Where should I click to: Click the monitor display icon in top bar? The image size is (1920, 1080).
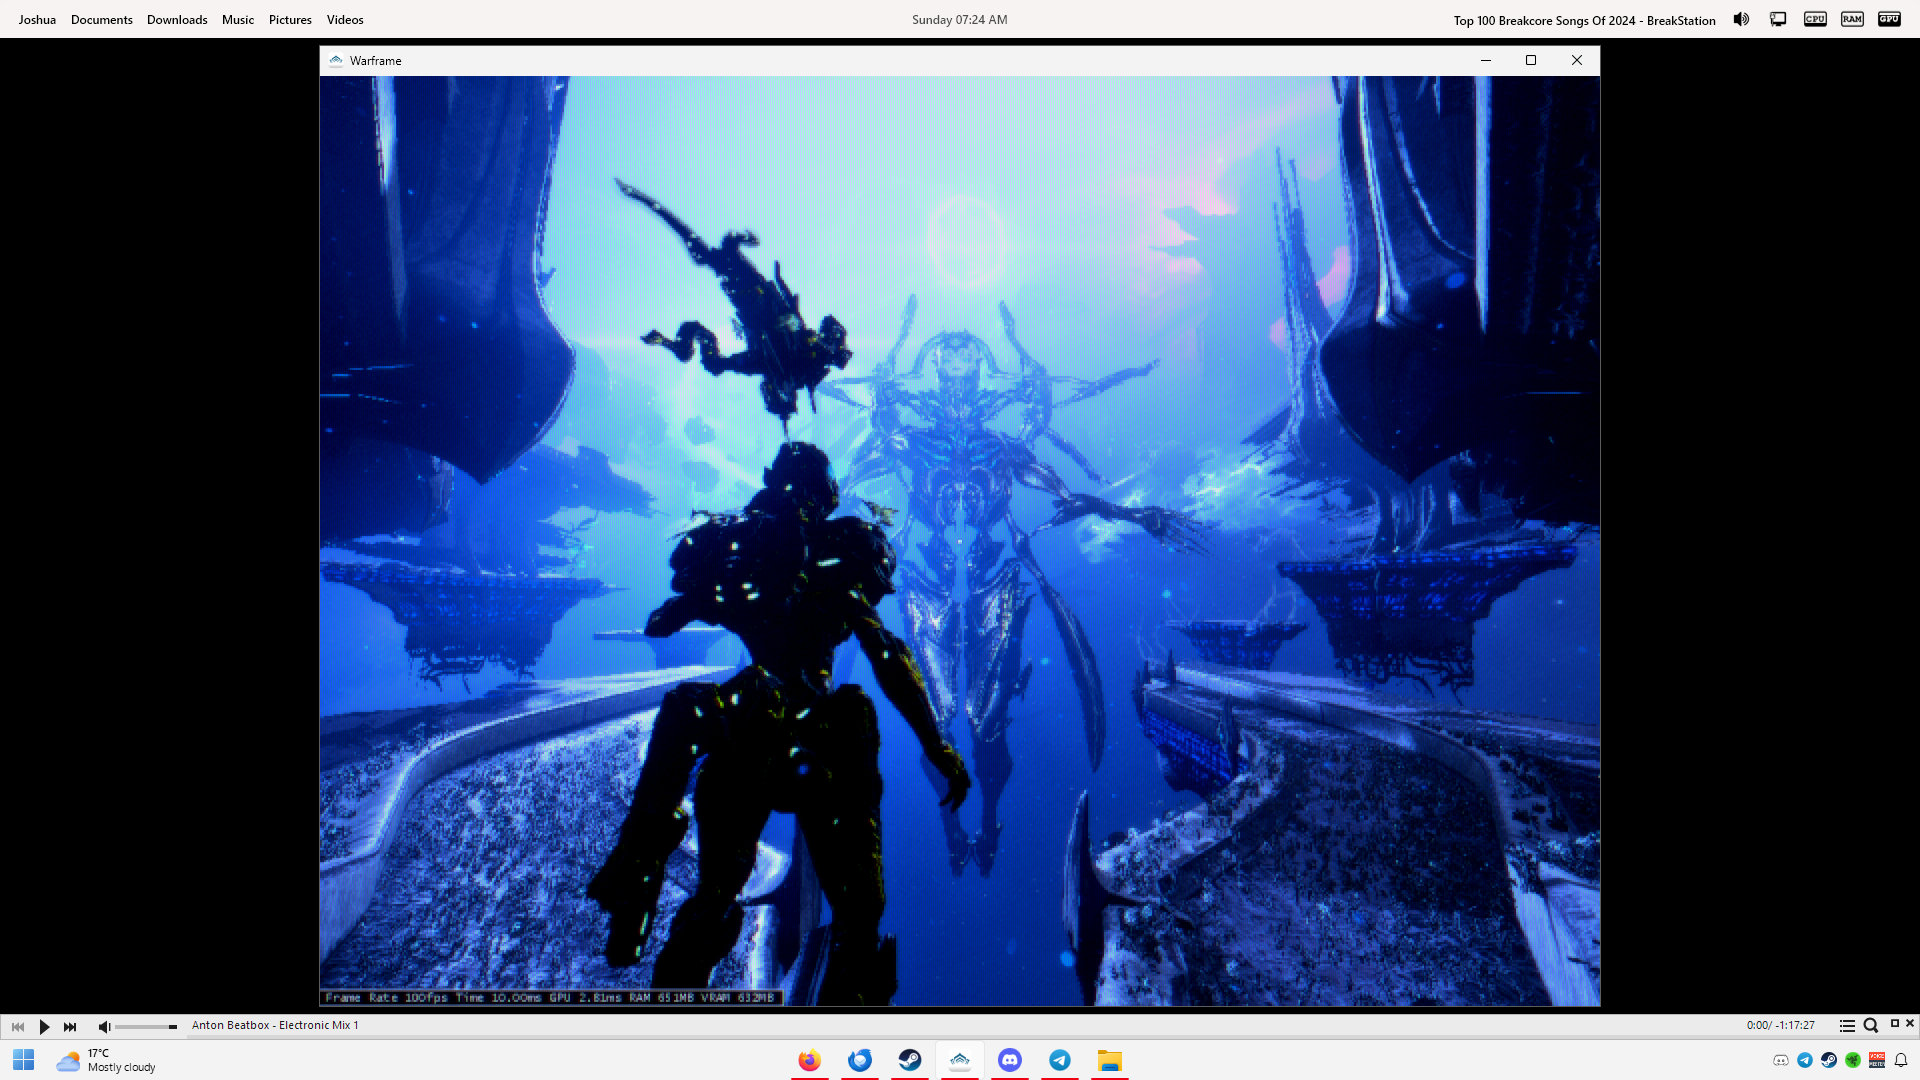pyautogui.click(x=1778, y=19)
